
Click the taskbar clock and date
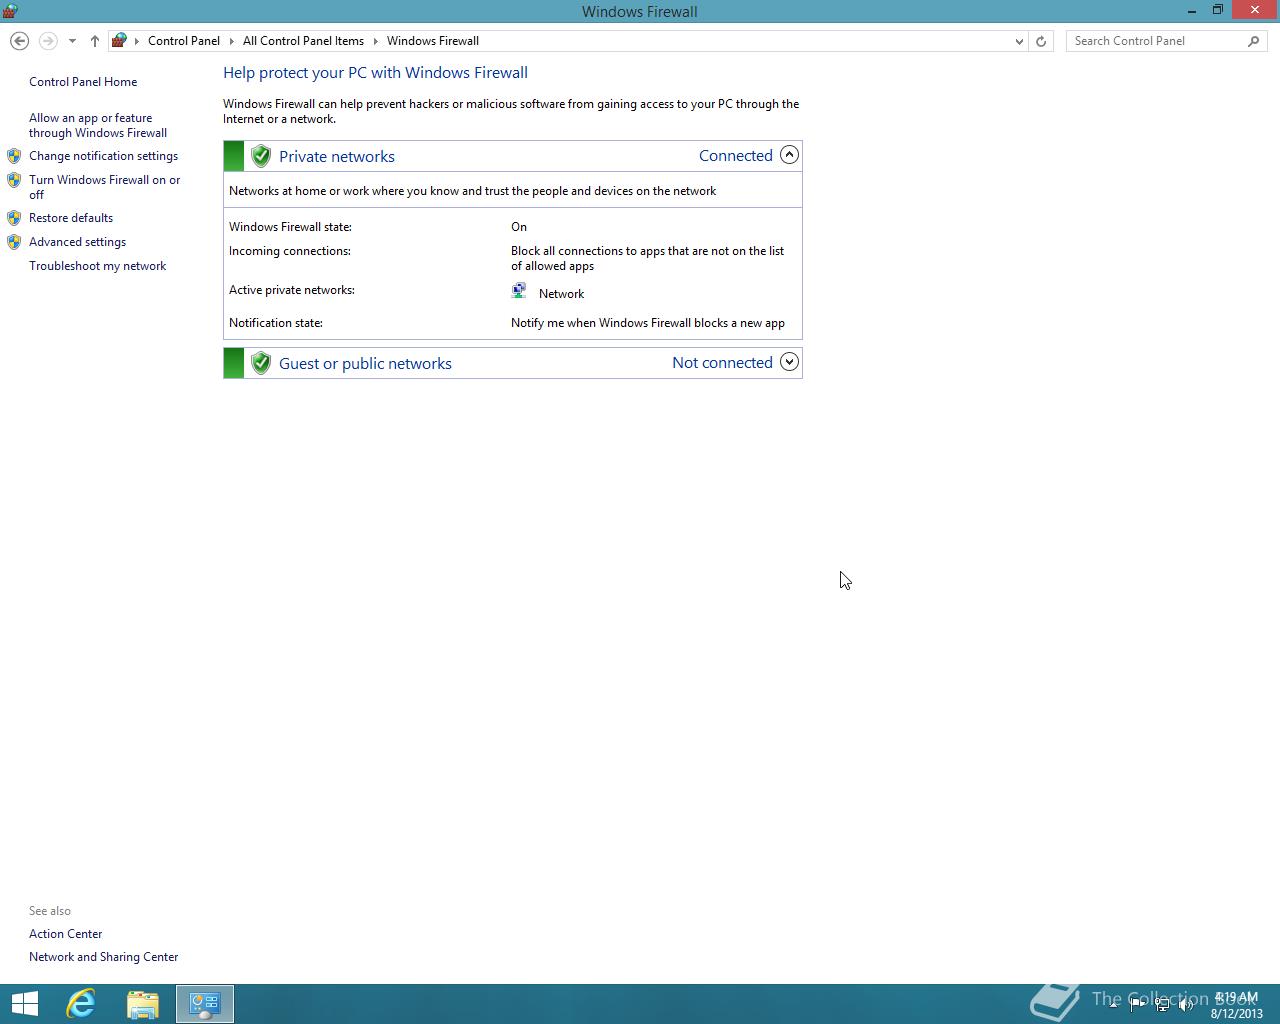coord(1237,1005)
